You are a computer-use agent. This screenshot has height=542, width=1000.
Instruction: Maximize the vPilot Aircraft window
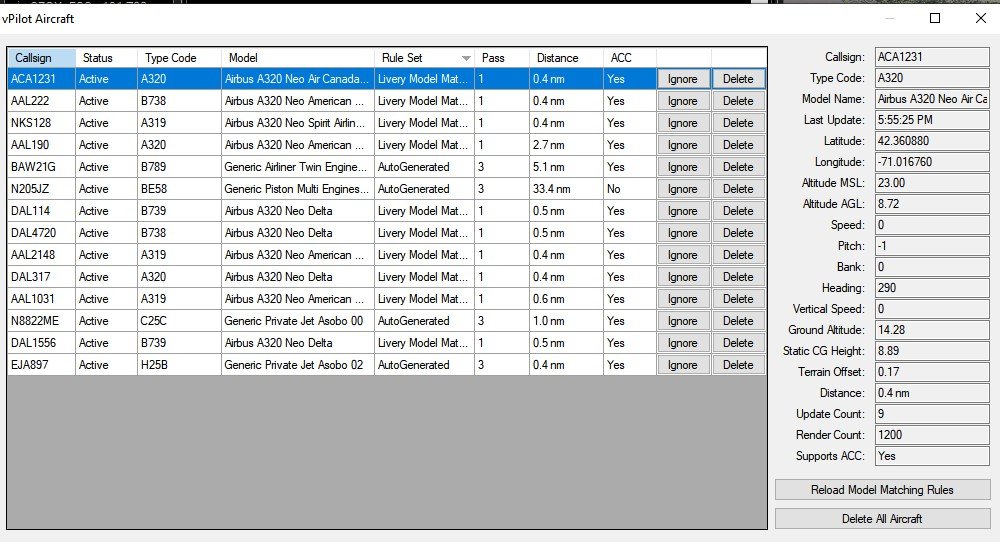click(935, 18)
